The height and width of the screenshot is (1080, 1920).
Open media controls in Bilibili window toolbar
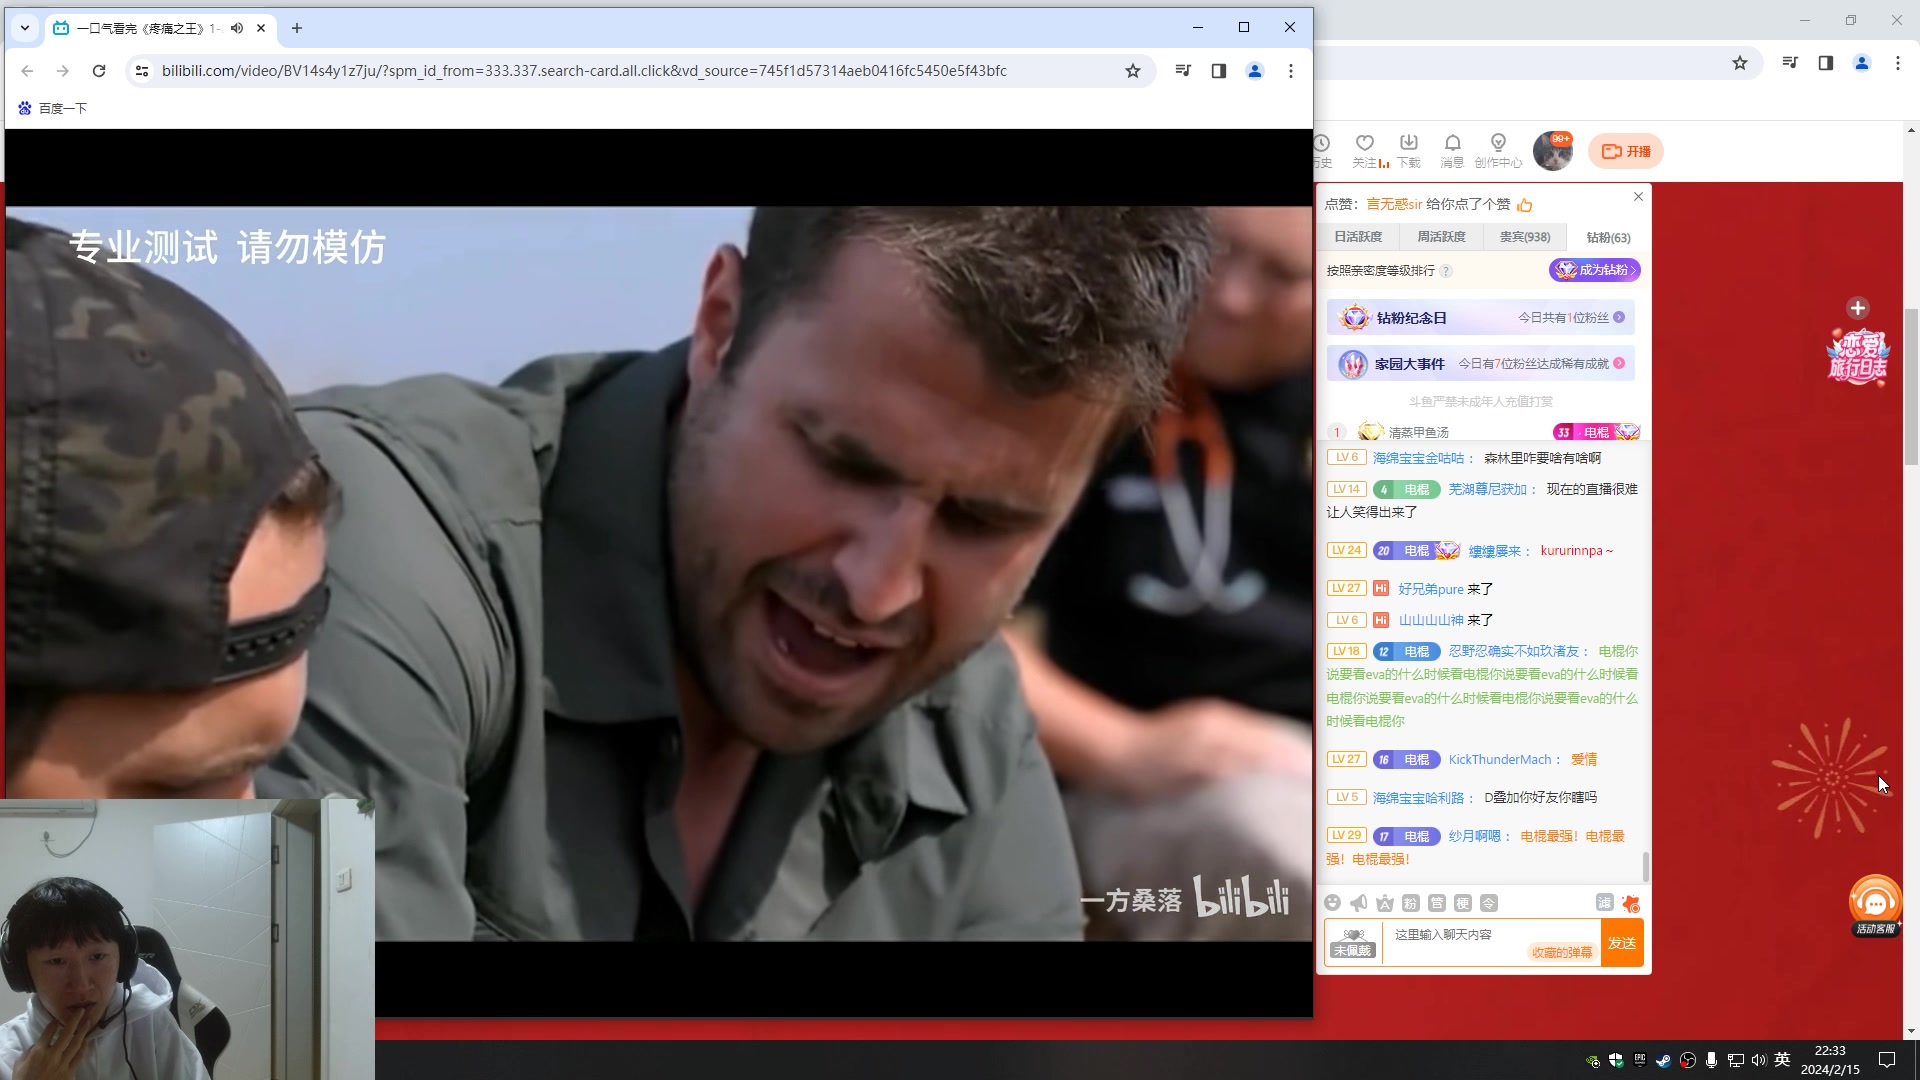coord(1183,71)
